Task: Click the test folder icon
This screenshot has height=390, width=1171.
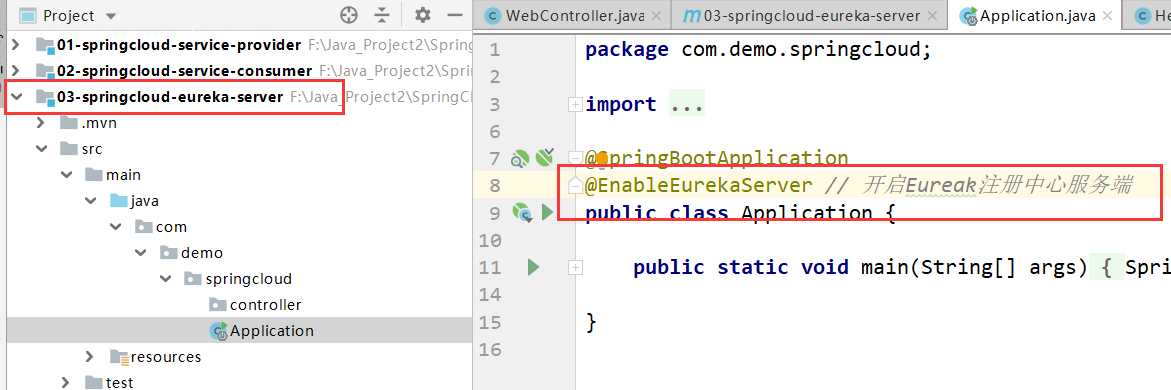Action: click(94, 383)
